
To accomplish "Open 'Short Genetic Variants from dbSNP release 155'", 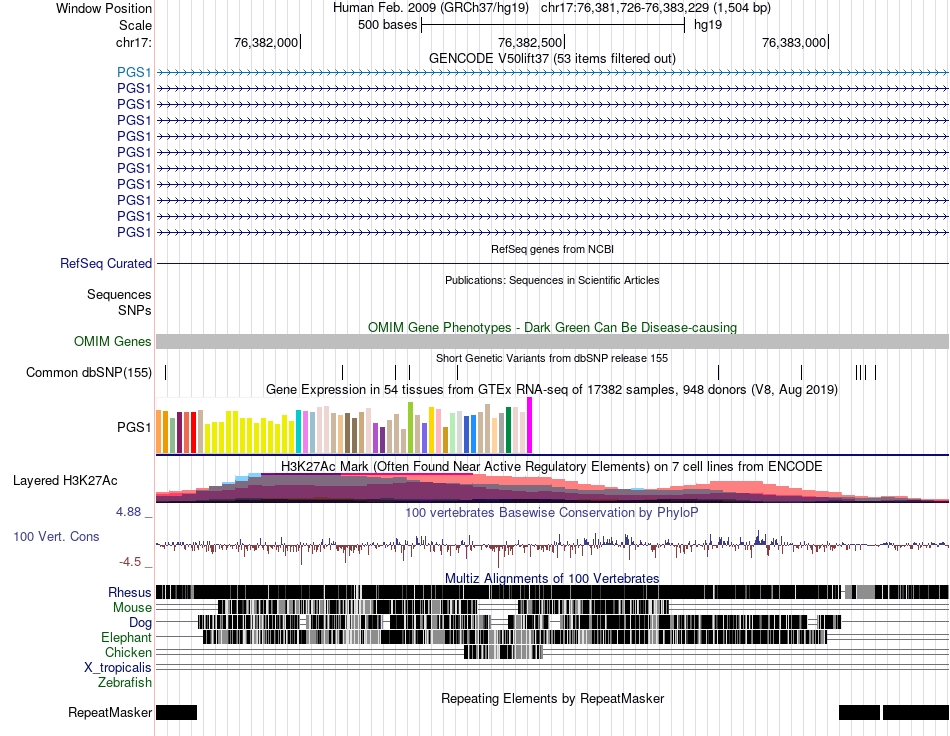I will (552, 358).
